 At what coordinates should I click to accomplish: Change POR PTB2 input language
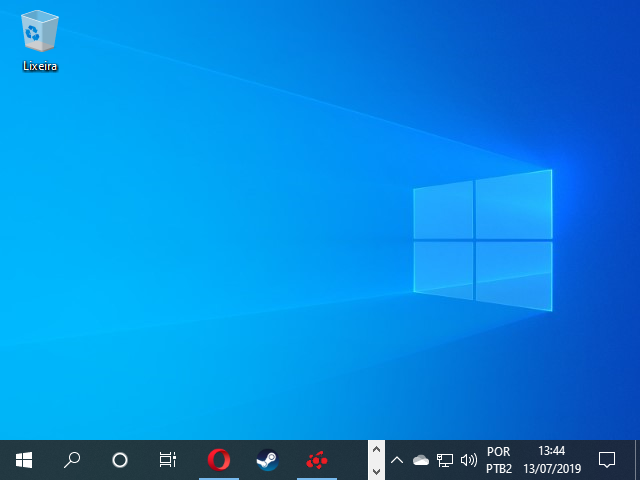click(x=499, y=460)
